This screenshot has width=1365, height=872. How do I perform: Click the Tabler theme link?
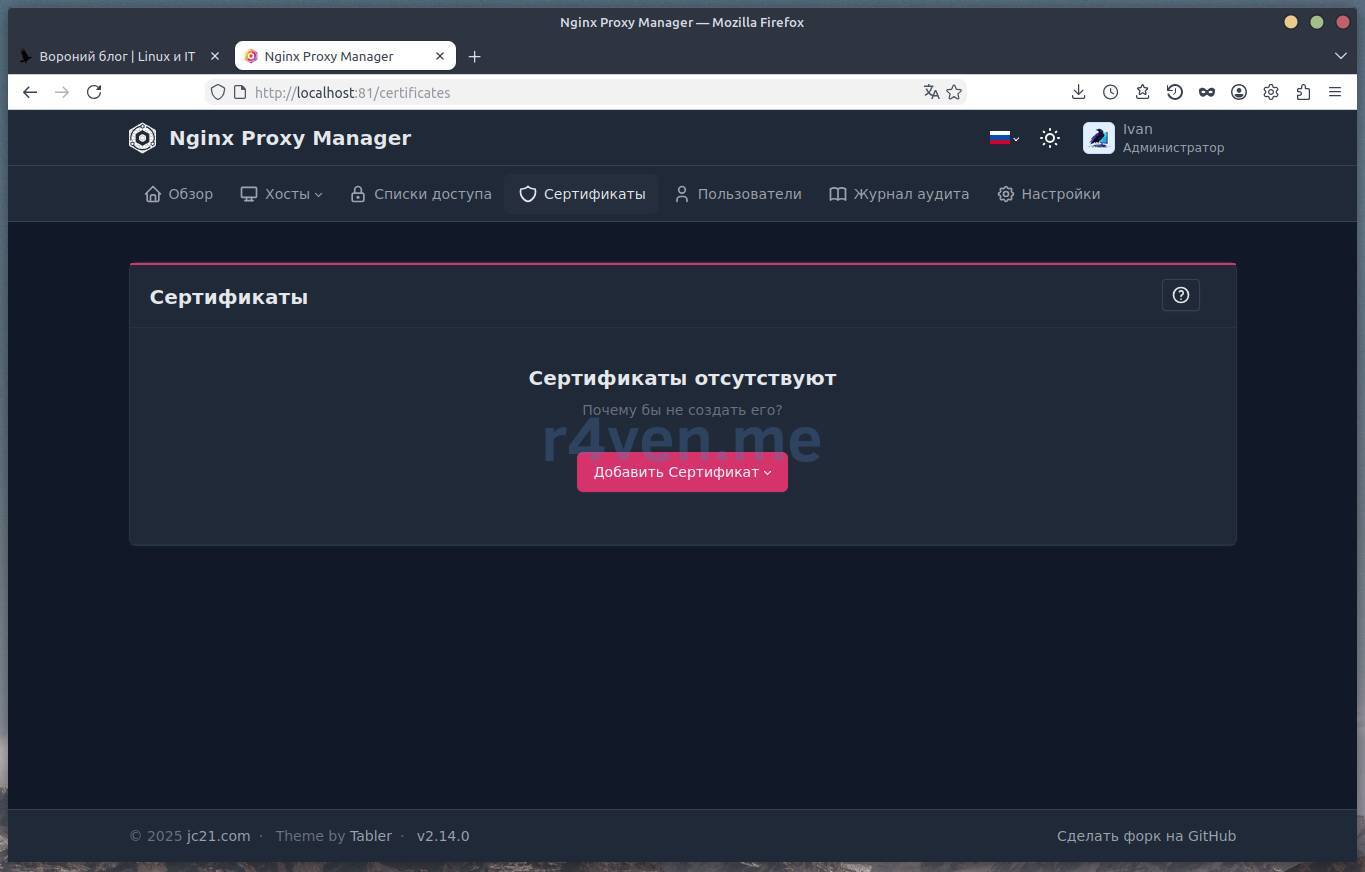(x=370, y=836)
